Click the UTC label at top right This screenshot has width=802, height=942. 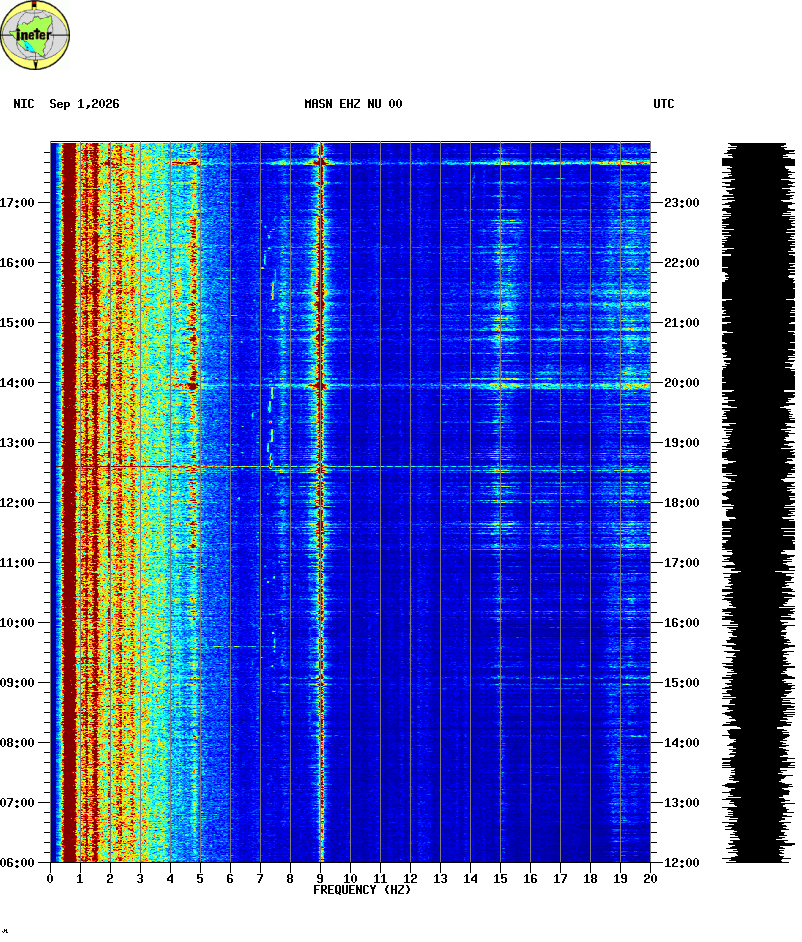pyautogui.click(x=663, y=104)
